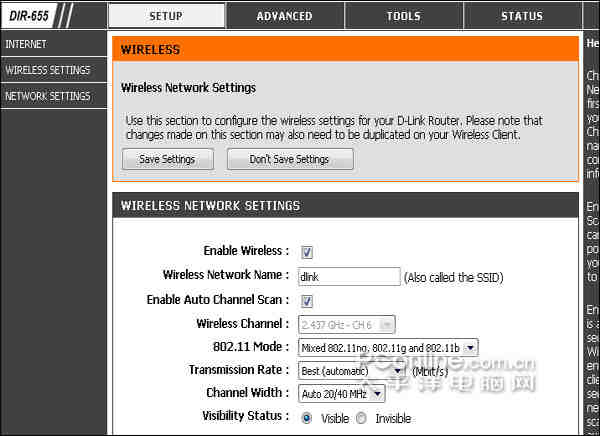Viewport: 600px width, 436px height.
Task: Toggle the Enable Wireless checkbox
Action: (x=307, y=252)
